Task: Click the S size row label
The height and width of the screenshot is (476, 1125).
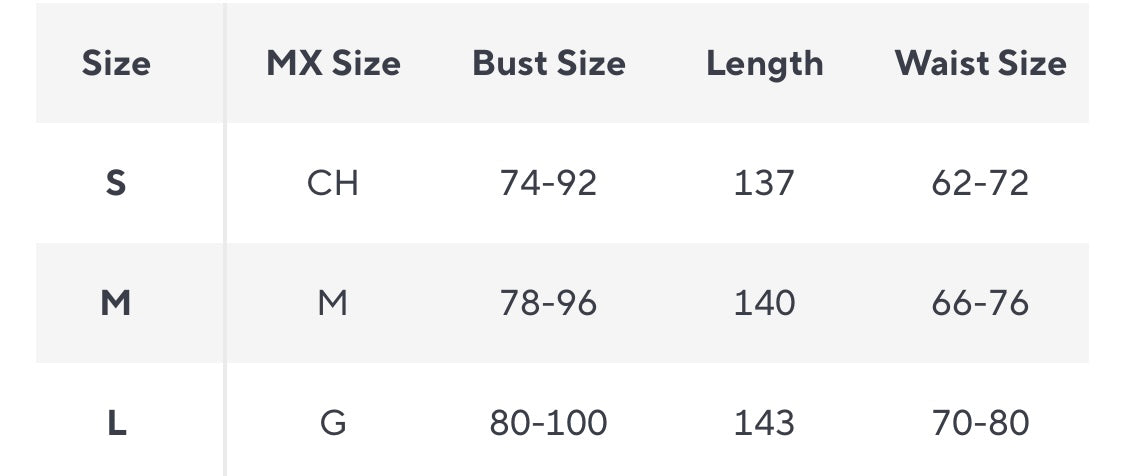Action: click(116, 183)
